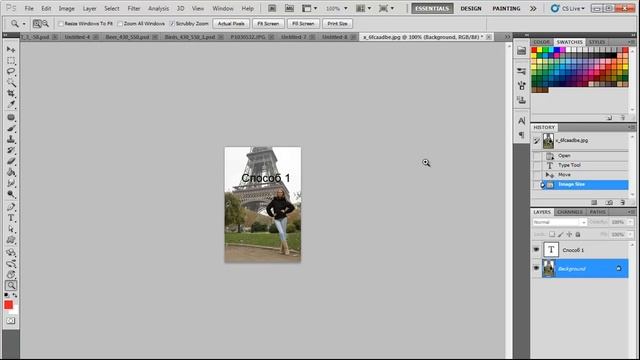The image size is (640, 360).
Task: Open the layer blending mode dropdown
Action: [x=560, y=222]
